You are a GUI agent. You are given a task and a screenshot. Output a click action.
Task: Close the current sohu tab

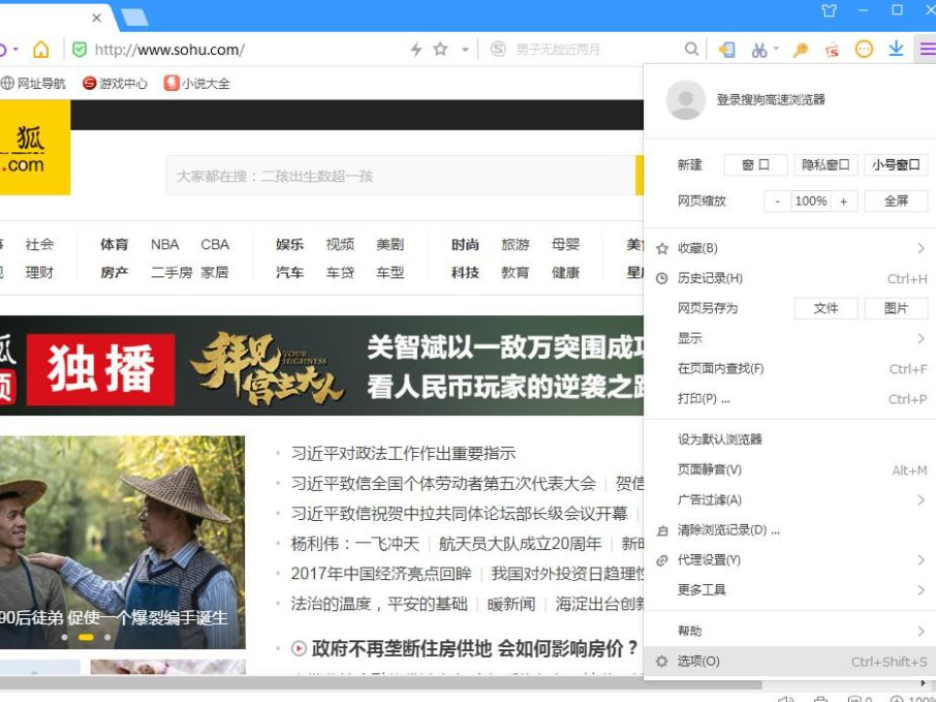pyautogui.click(x=97, y=18)
